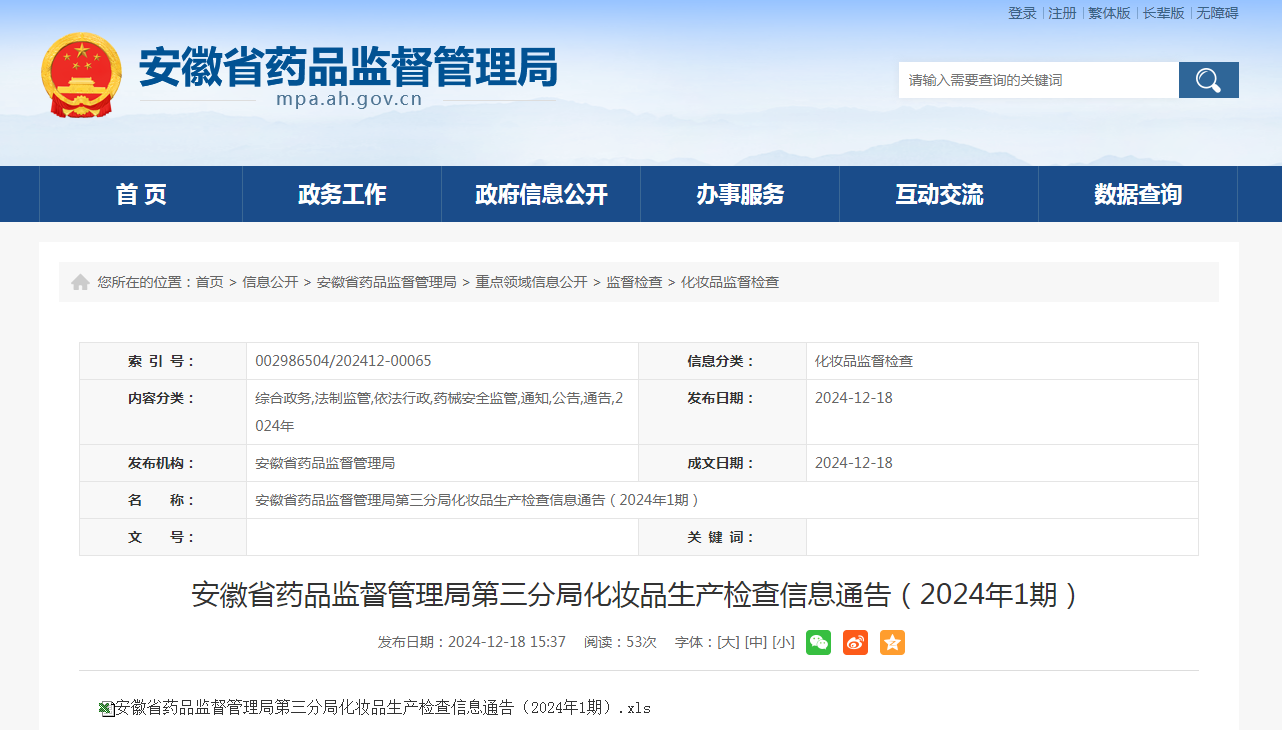Share the article via Weibo icon
1282x730 pixels.
[x=855, y=642]
